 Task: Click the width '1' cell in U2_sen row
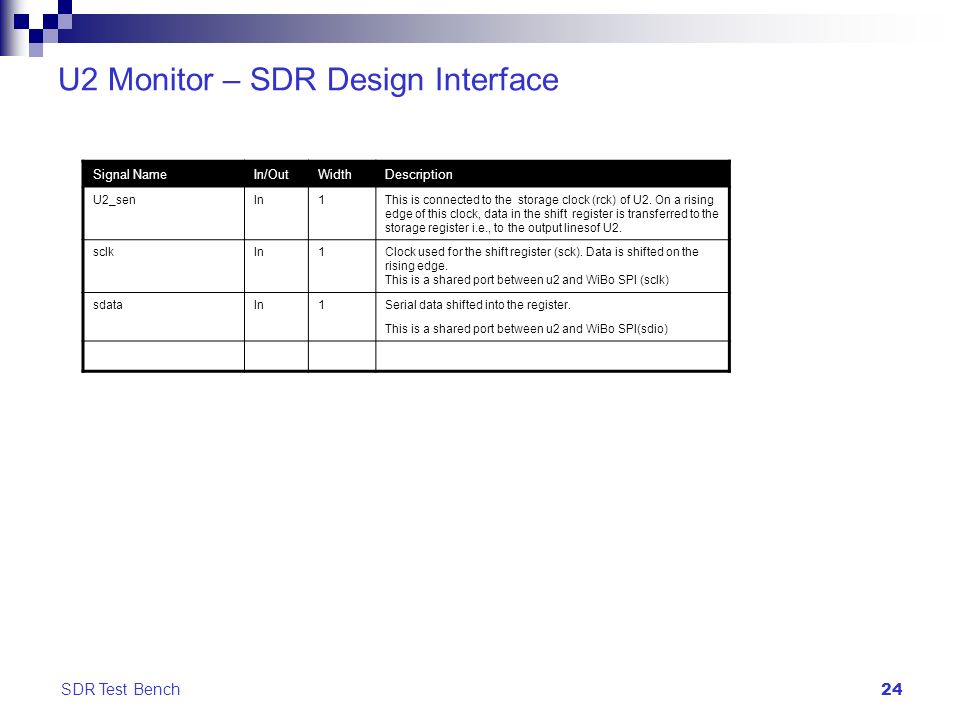pyautogui.click(x=342, y=213)
